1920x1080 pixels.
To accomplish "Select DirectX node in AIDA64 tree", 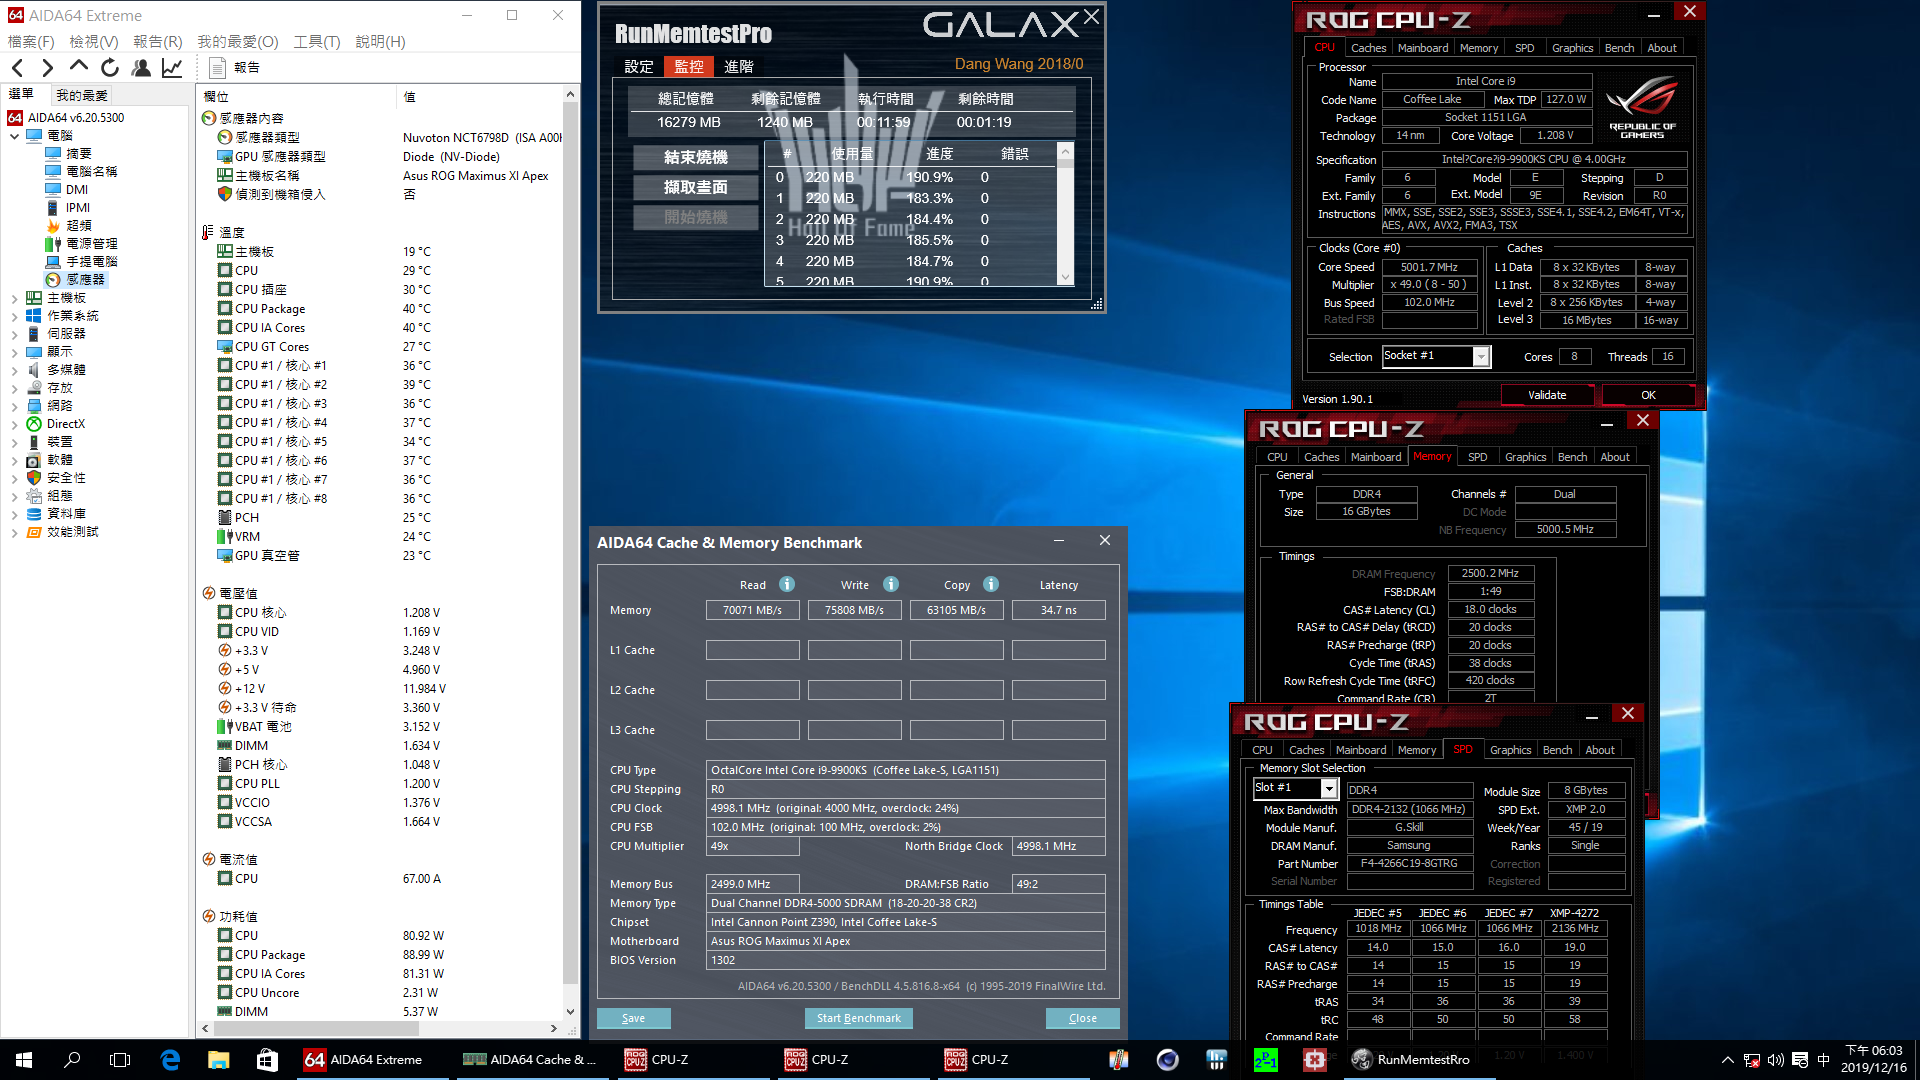I will pos(65,424).
